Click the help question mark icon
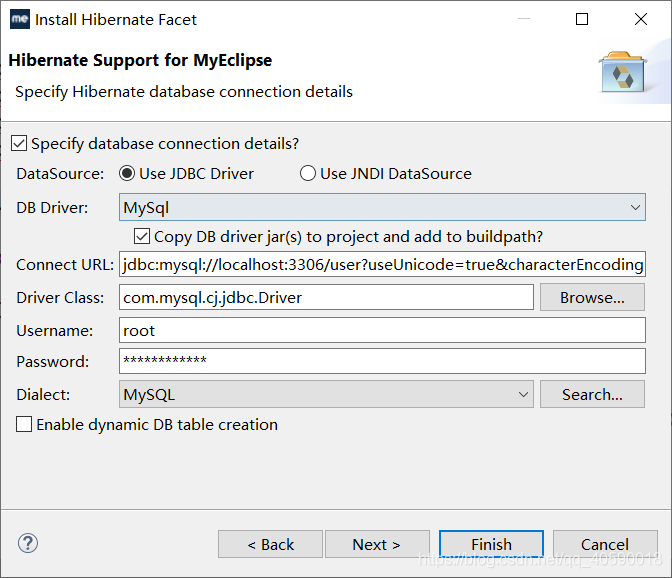Image resolution: width=672 pixels, height=578 pixels. point(28,543)
